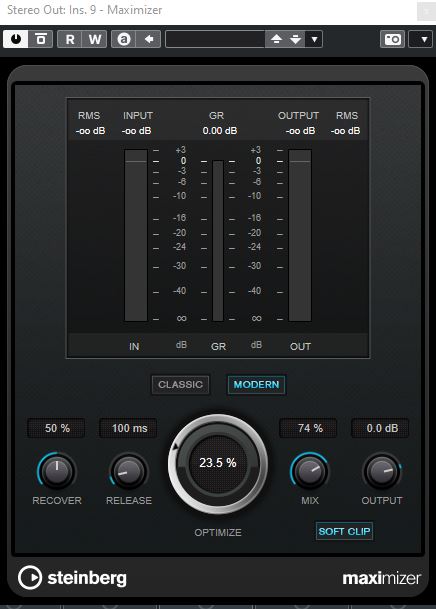Click the RELEASE knob

[x=129, y=472]
